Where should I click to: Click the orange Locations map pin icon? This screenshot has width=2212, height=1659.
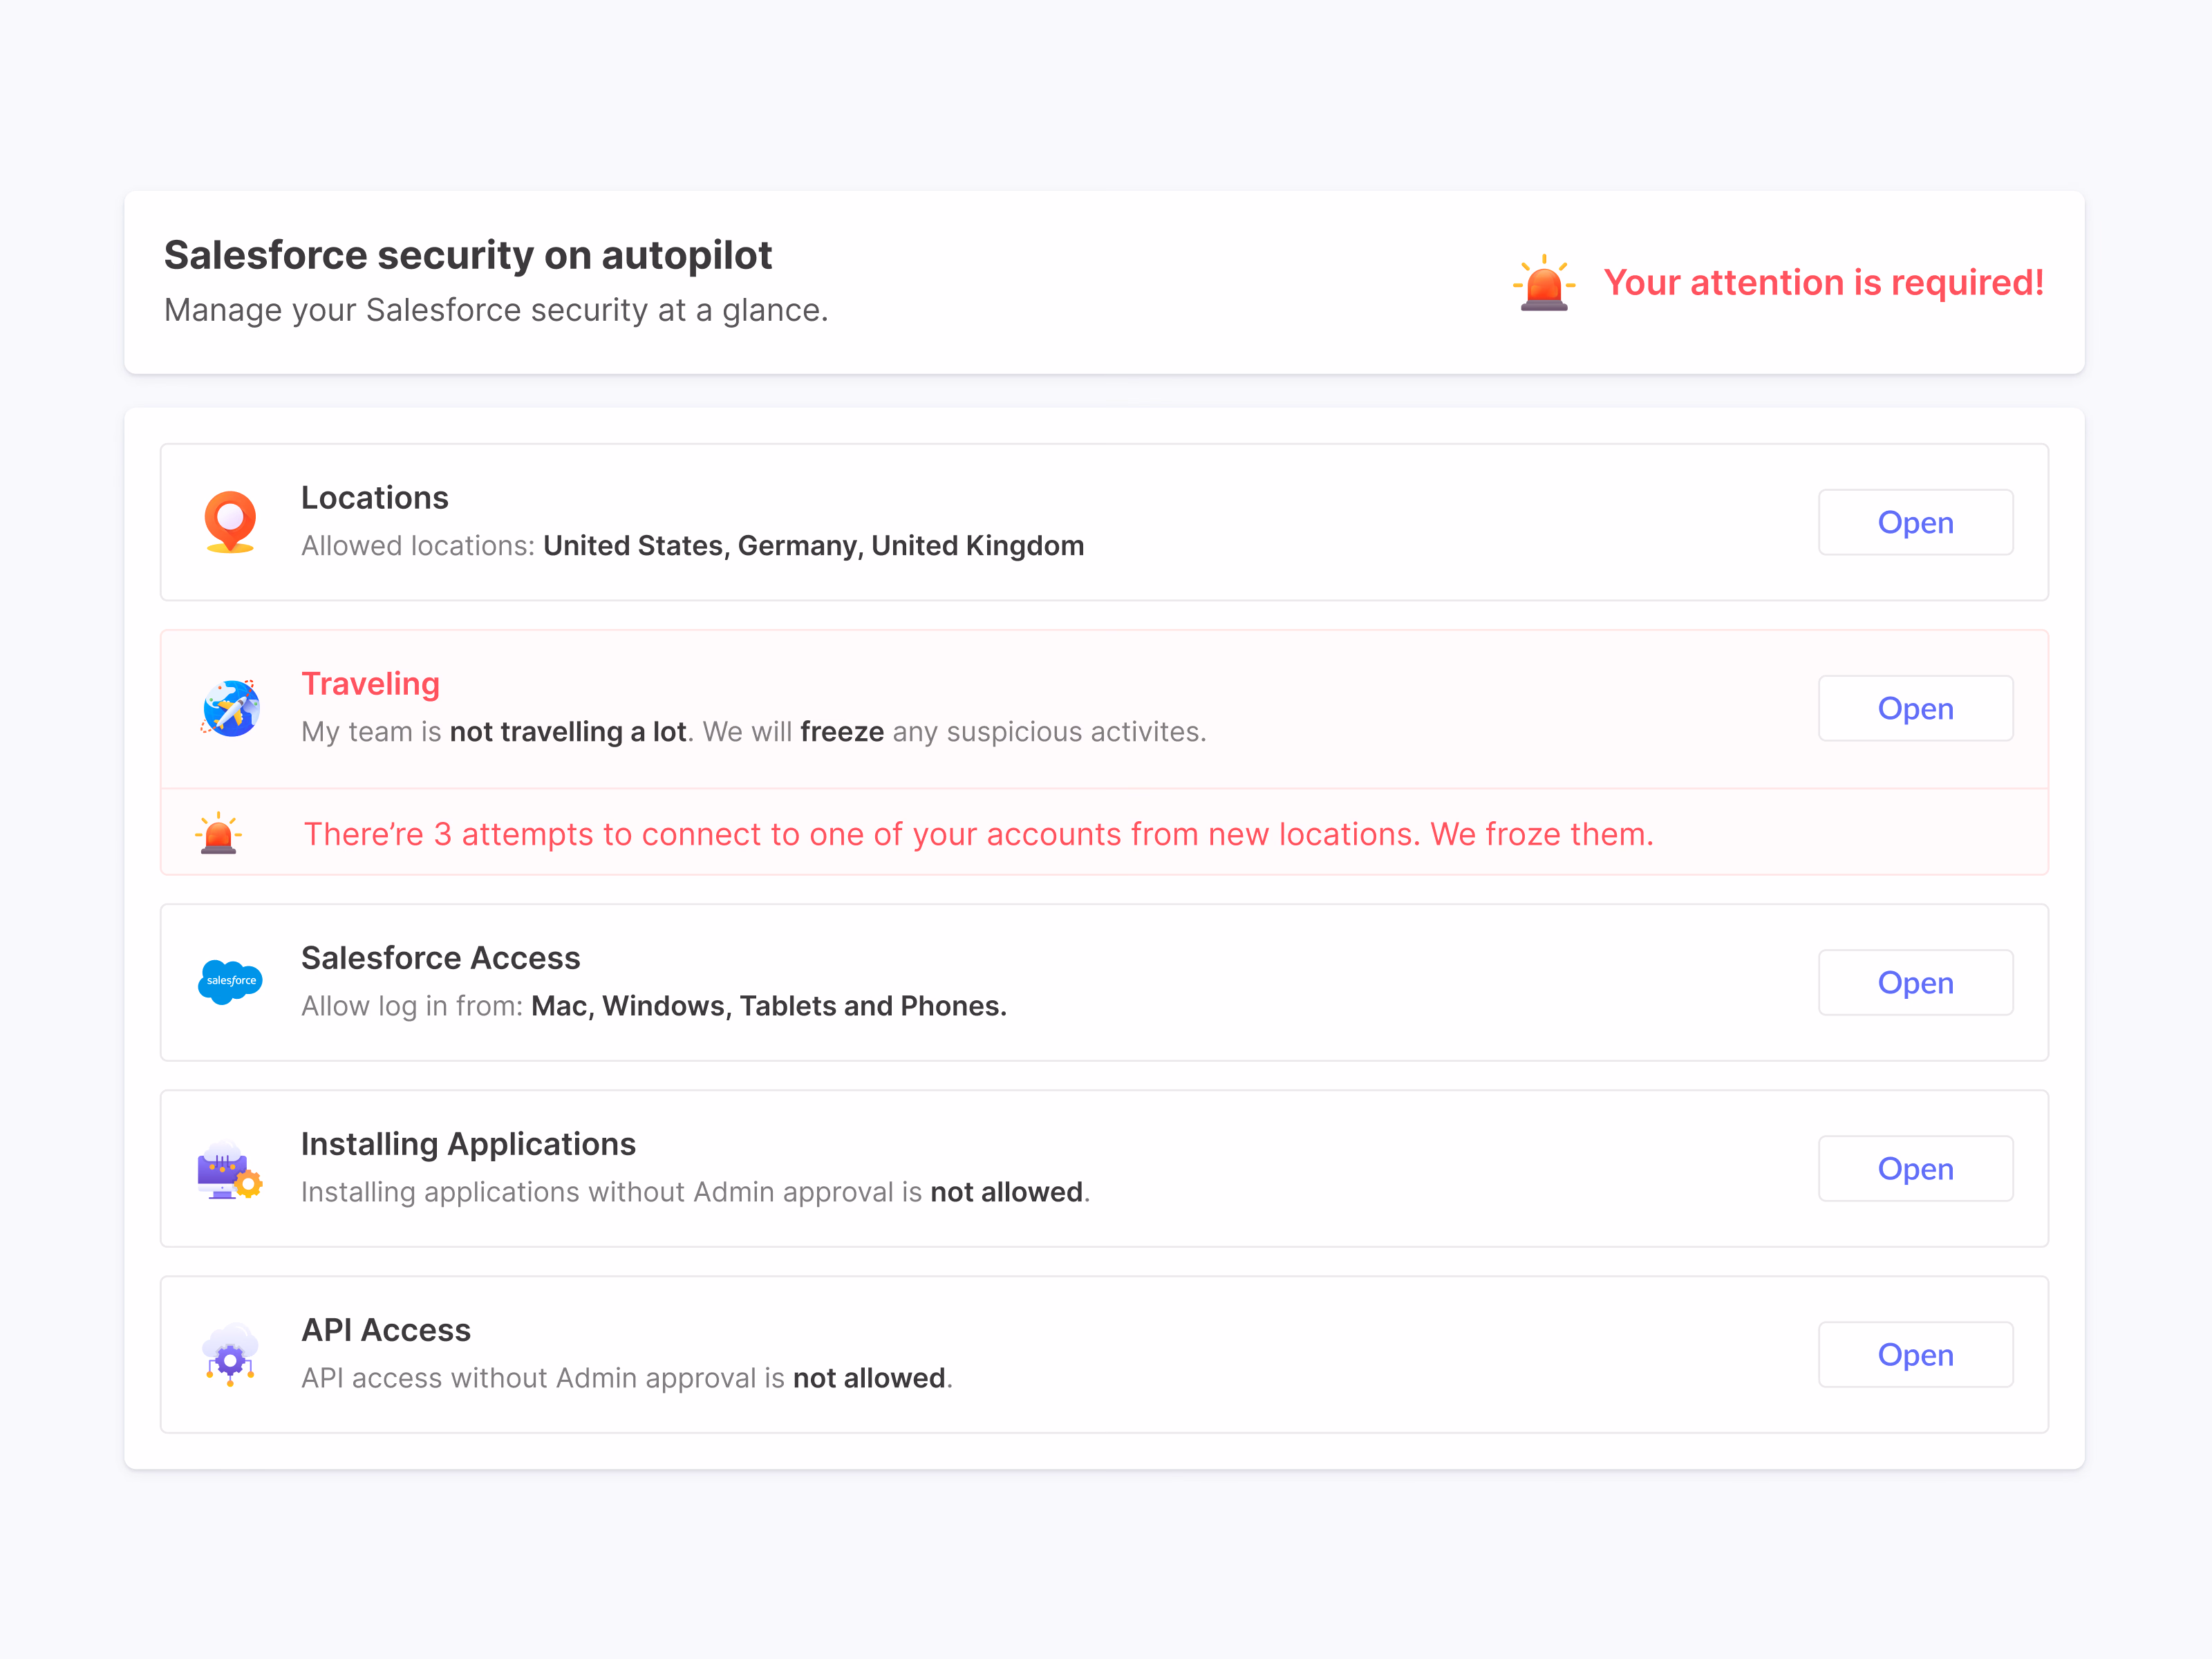tap(230, 521)
